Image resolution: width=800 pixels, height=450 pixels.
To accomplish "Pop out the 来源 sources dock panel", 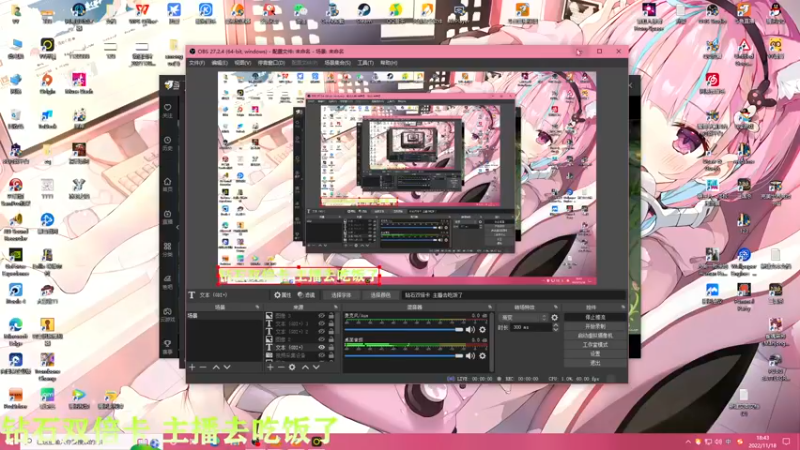I will 336,307.
